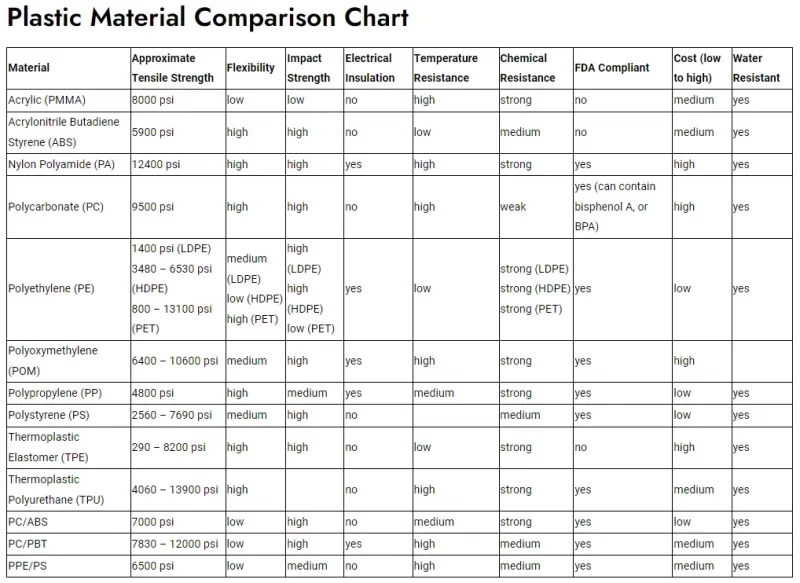Select the 12400 psi tensile strength cell
This screenshot has height=583, width=800.
point(156,164)
